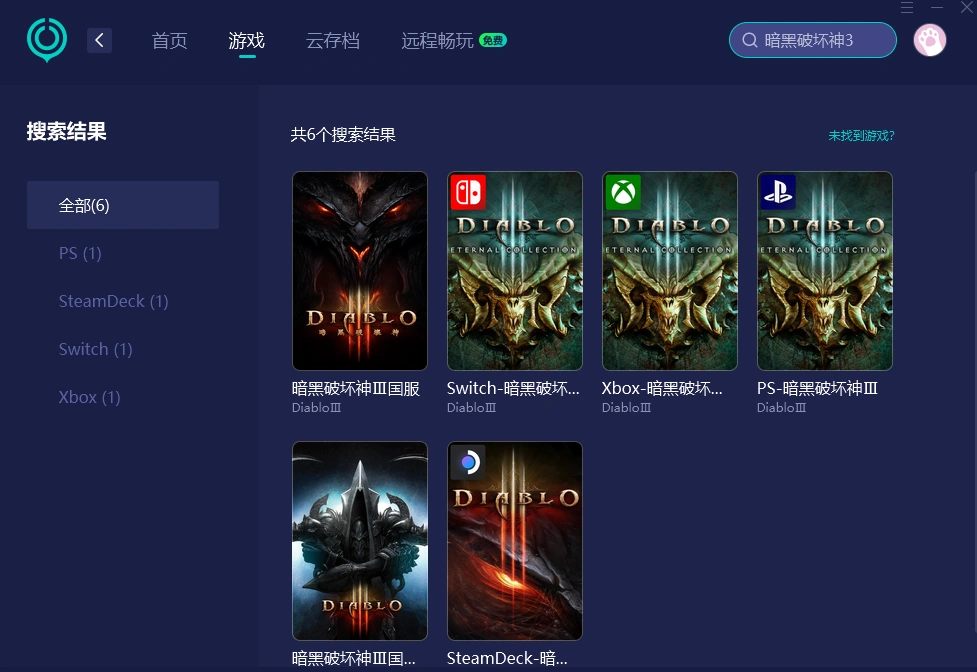The height and width of the screenshot is (672, 977).
Task: Click the Switch badge on the Diablo cover
Action: [467, 192]
